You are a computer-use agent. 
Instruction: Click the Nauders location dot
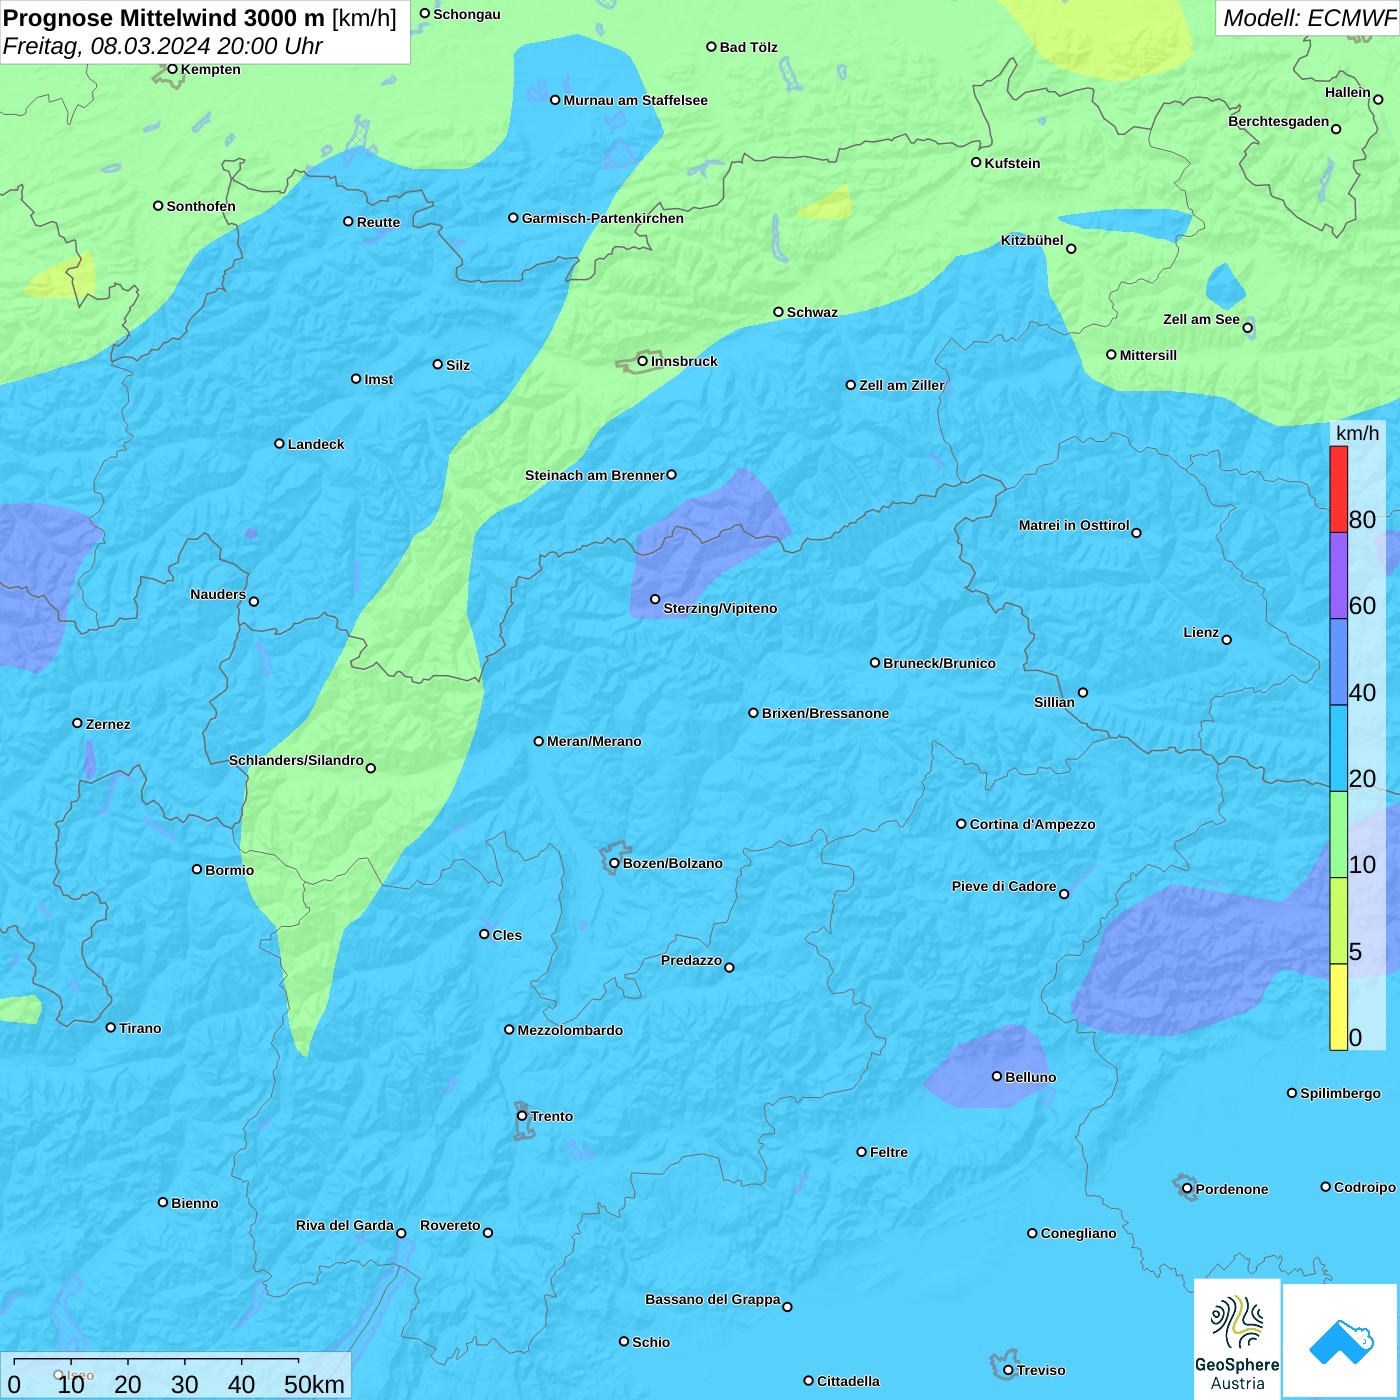pos(253,602)
